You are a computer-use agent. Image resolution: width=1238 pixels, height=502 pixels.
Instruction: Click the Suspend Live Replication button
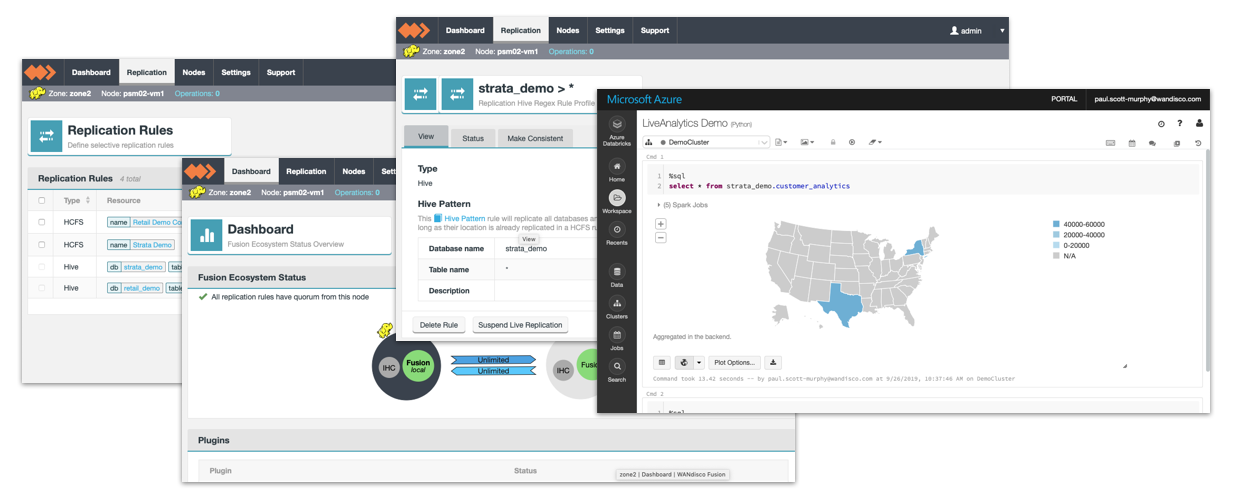pyautogui.click(x=520, y=325)
